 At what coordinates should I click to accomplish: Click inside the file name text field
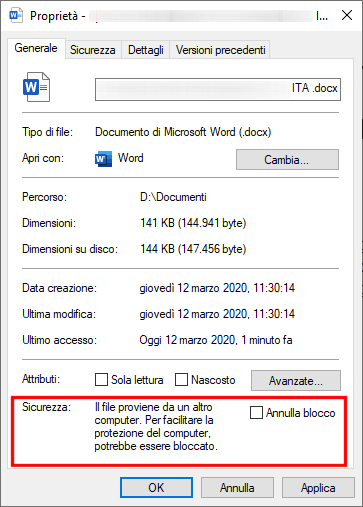218,89
